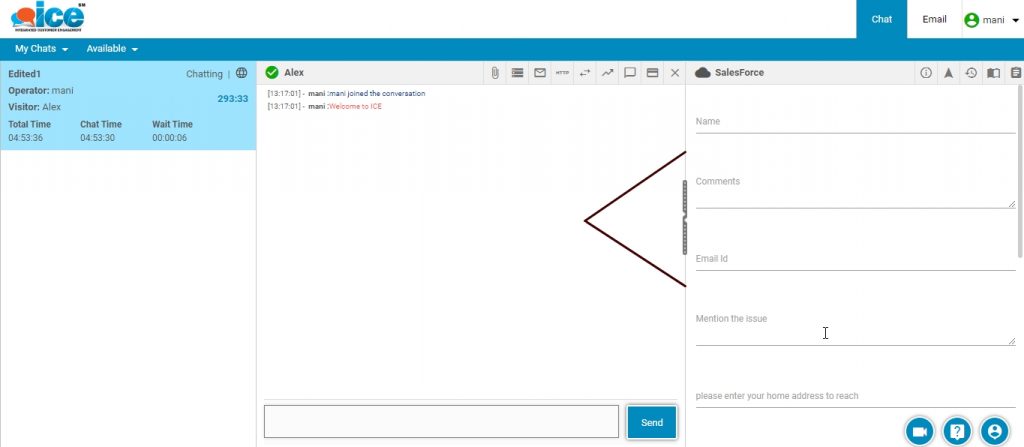This screenshot has height=447, width=1024.
Task: Click the paperclip attachment icon
Action: tap(495, 73)
